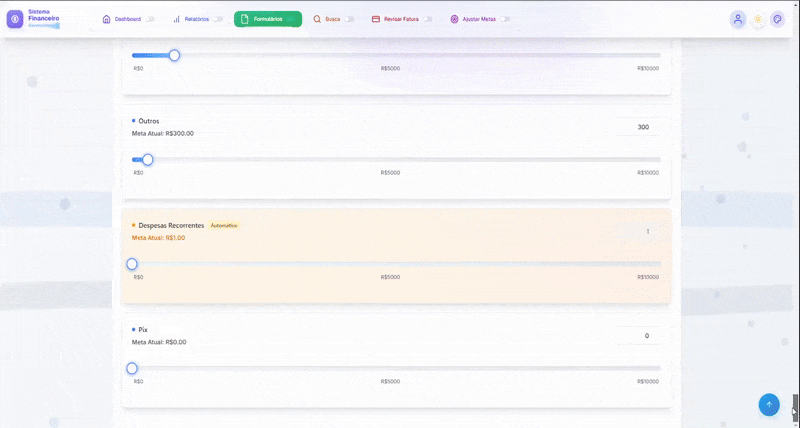Open the color palette icon
Viewport: 800px width, 428px height.
777,19
